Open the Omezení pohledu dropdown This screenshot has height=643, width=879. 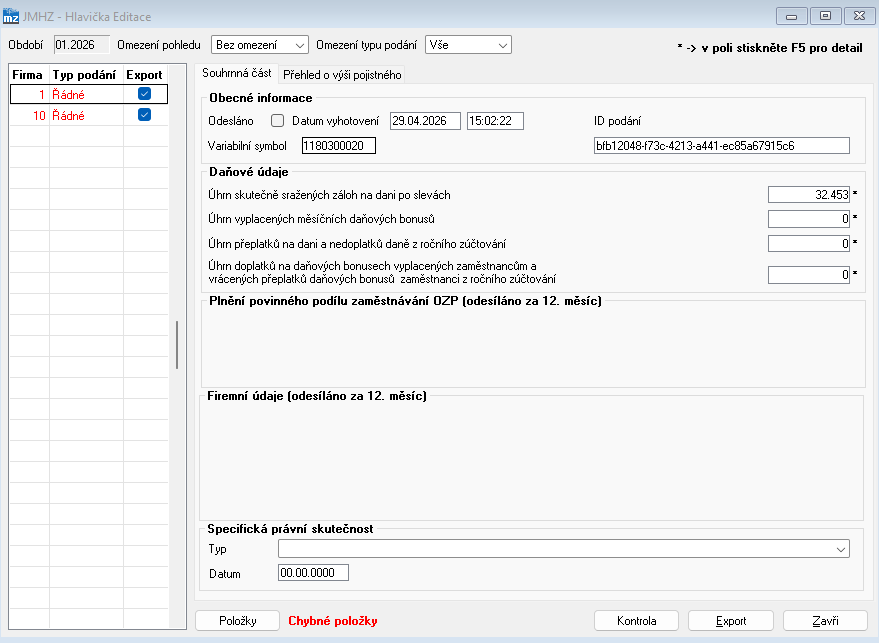tap(260, 45)
